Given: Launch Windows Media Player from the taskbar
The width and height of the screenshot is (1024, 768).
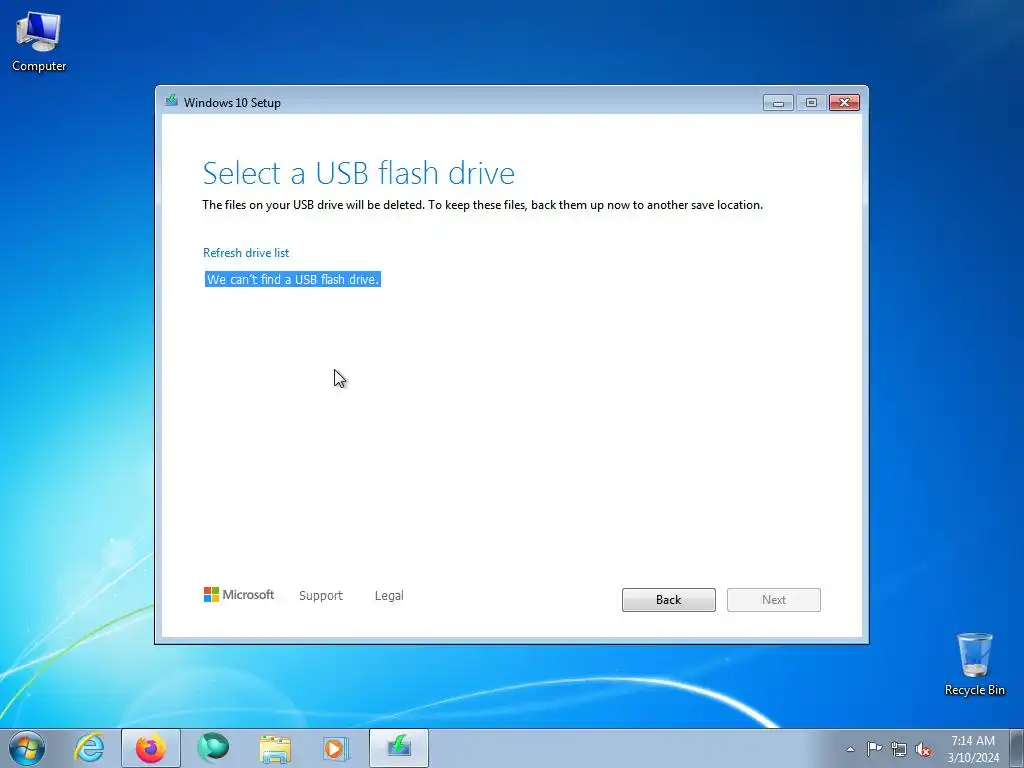Looking at the screenshot, I should [336, 748].
